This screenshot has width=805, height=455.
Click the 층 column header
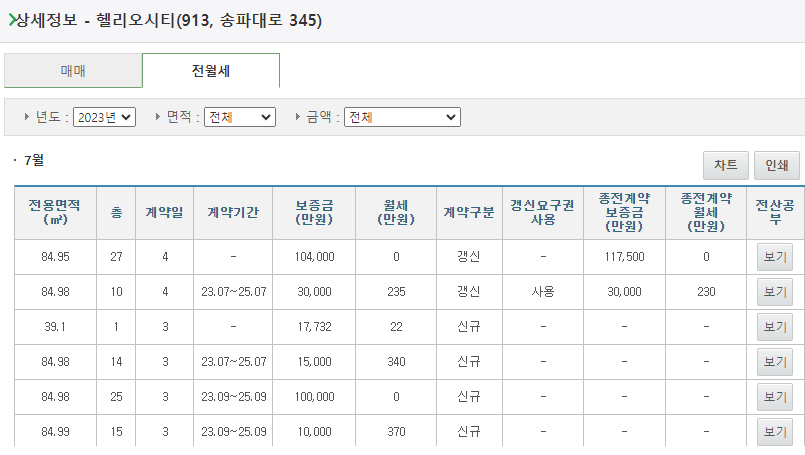[x=116, y=213]
